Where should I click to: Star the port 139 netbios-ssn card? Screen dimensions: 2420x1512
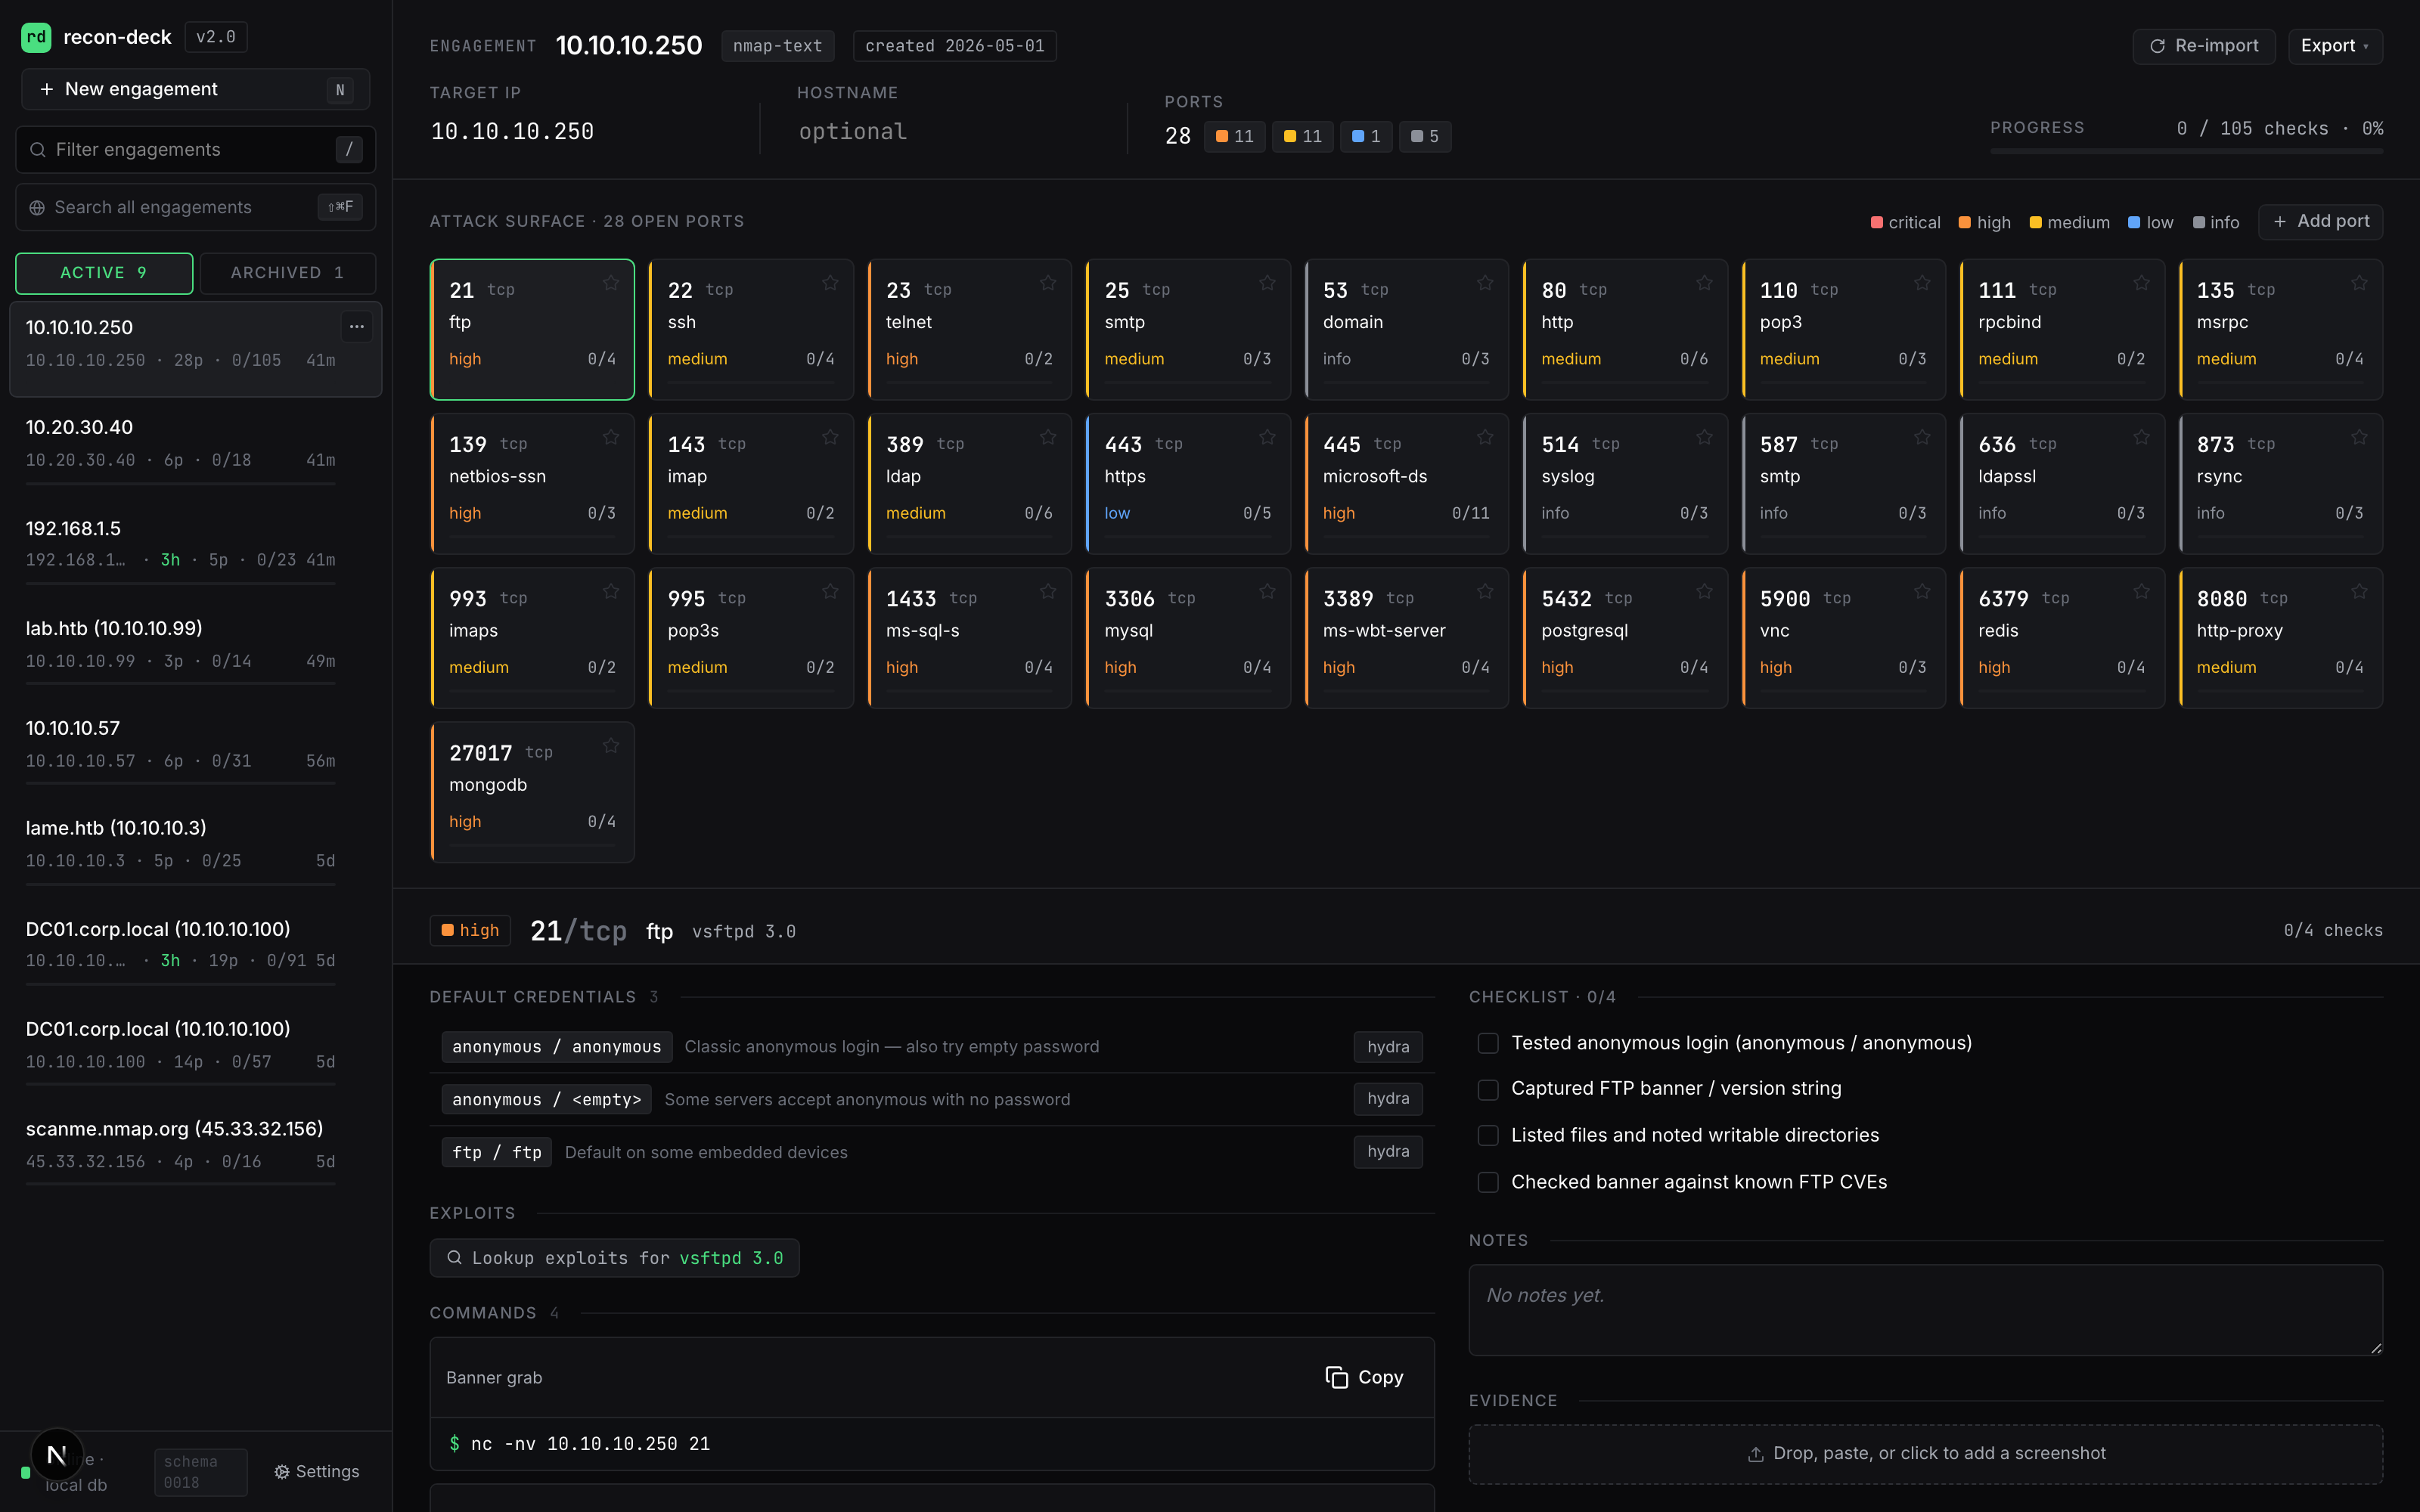tap(610, 438)
